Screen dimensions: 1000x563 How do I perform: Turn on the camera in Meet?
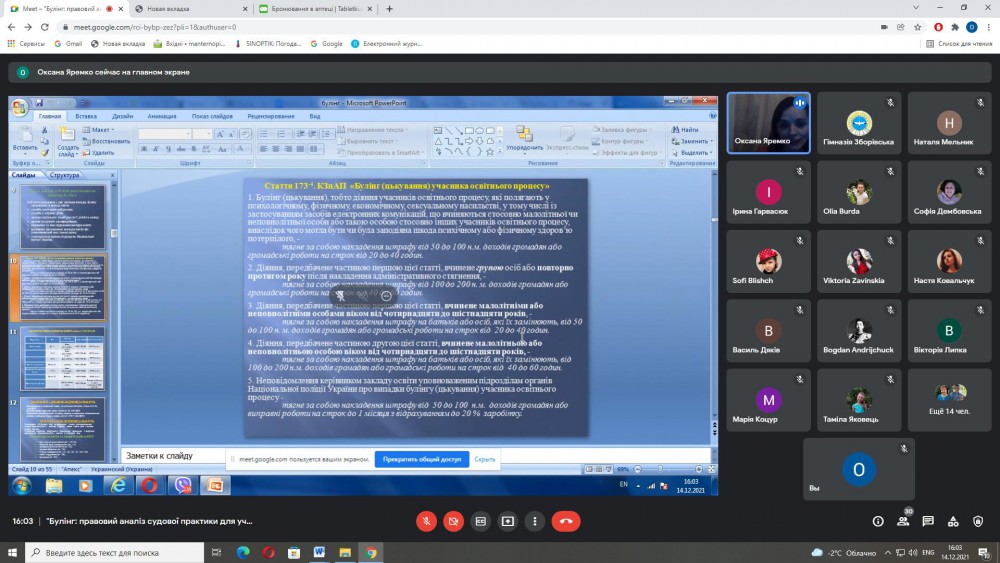tap(454, 521)
